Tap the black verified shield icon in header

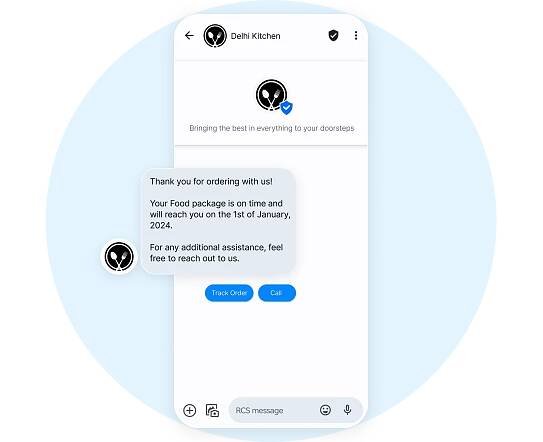pos(333,35)
